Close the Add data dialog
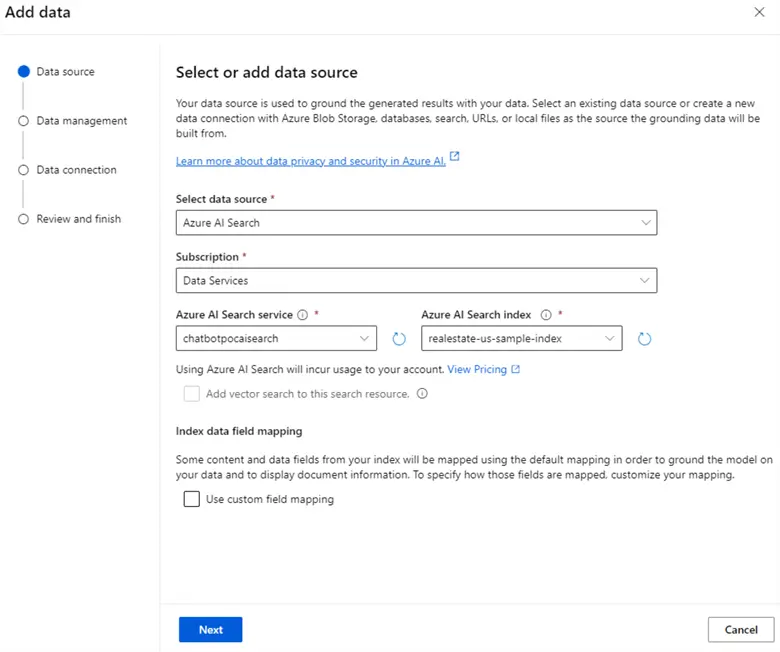 pos(758,12)
